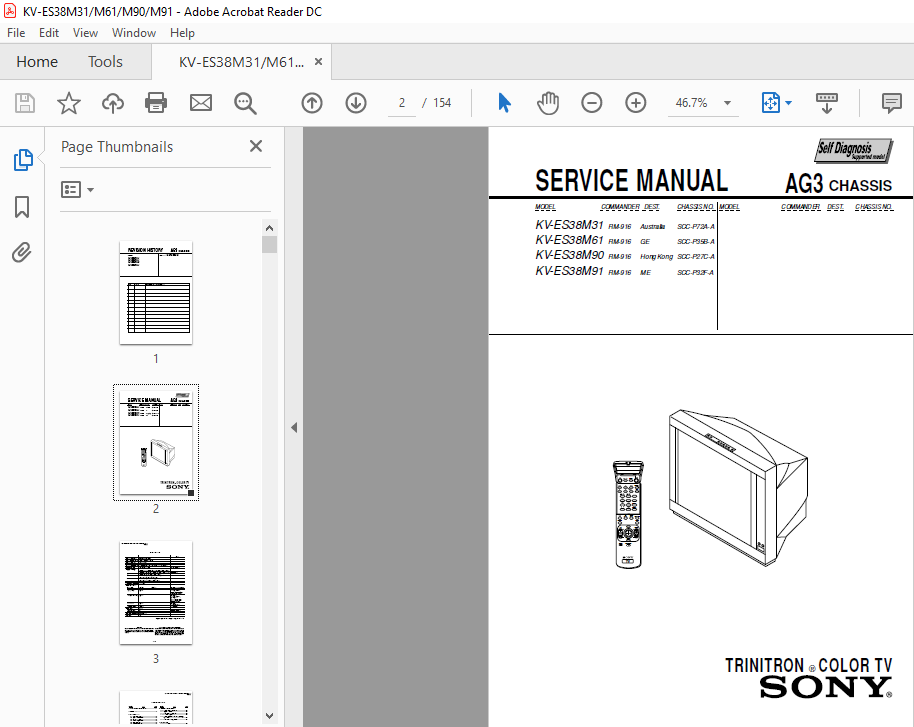The height and width of the screenshot is (727, 914).
Task: Print the document with the printer icon
Action: point(156,103)
